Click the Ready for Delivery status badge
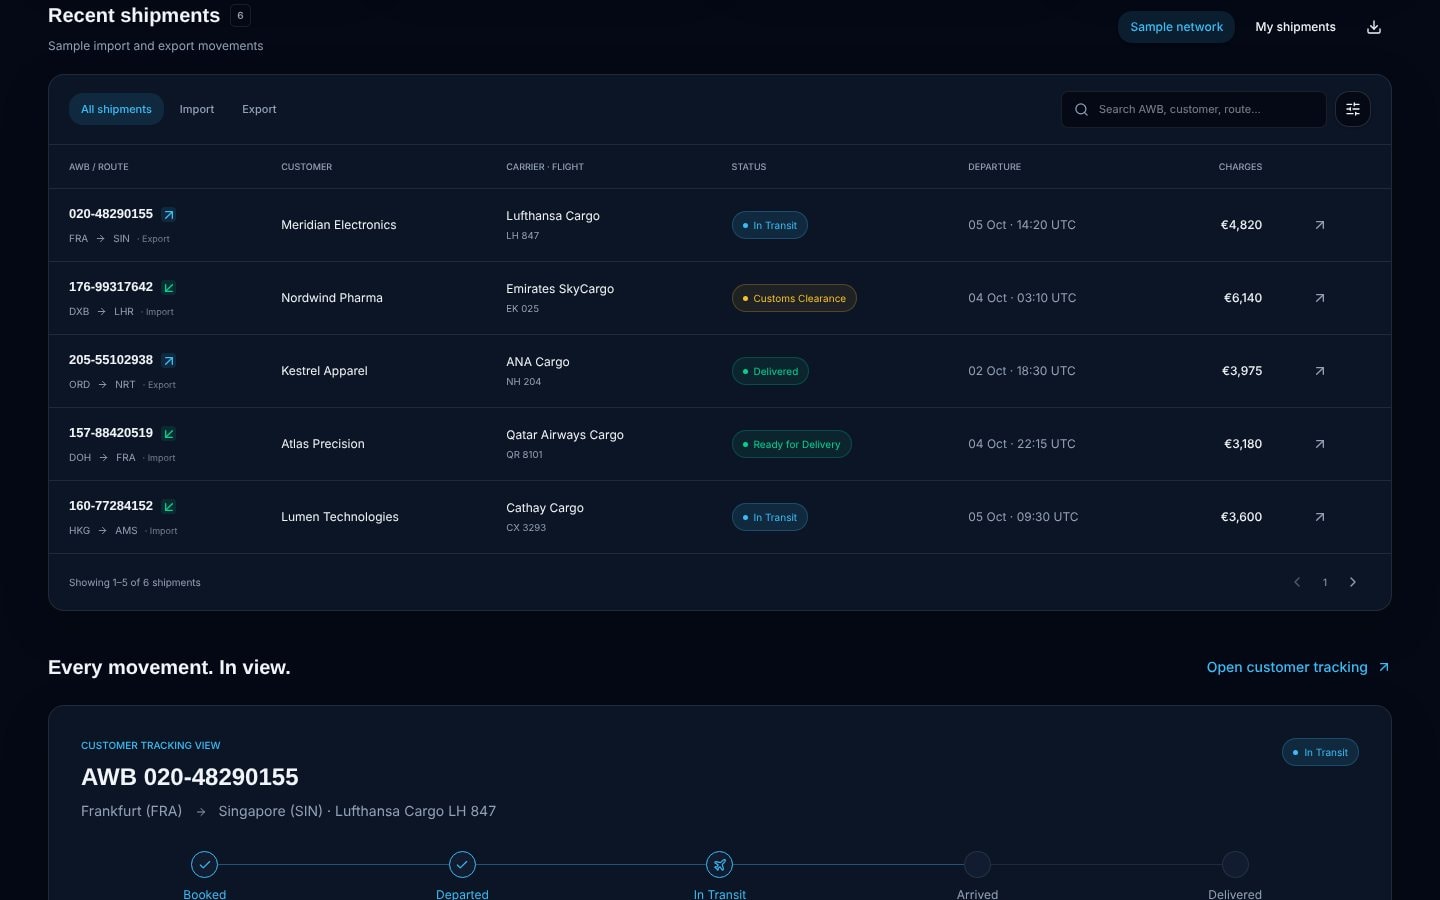 coord(792,444)
